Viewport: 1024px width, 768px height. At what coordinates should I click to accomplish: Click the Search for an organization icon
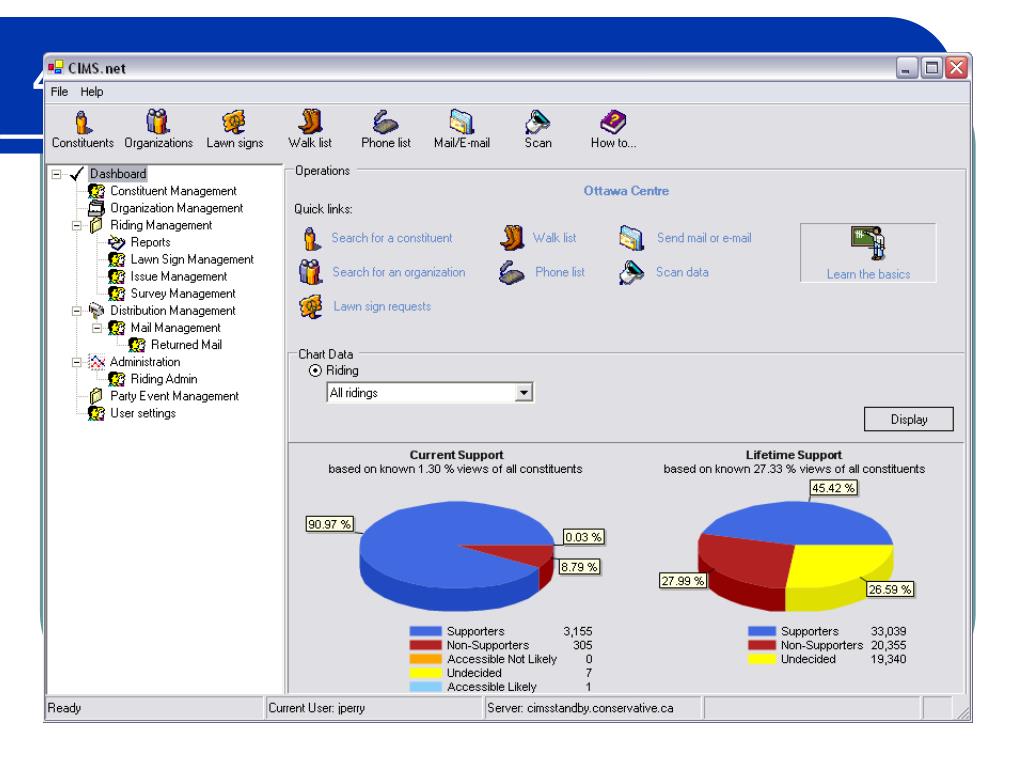pyautogui.click(x=310, y=272)
